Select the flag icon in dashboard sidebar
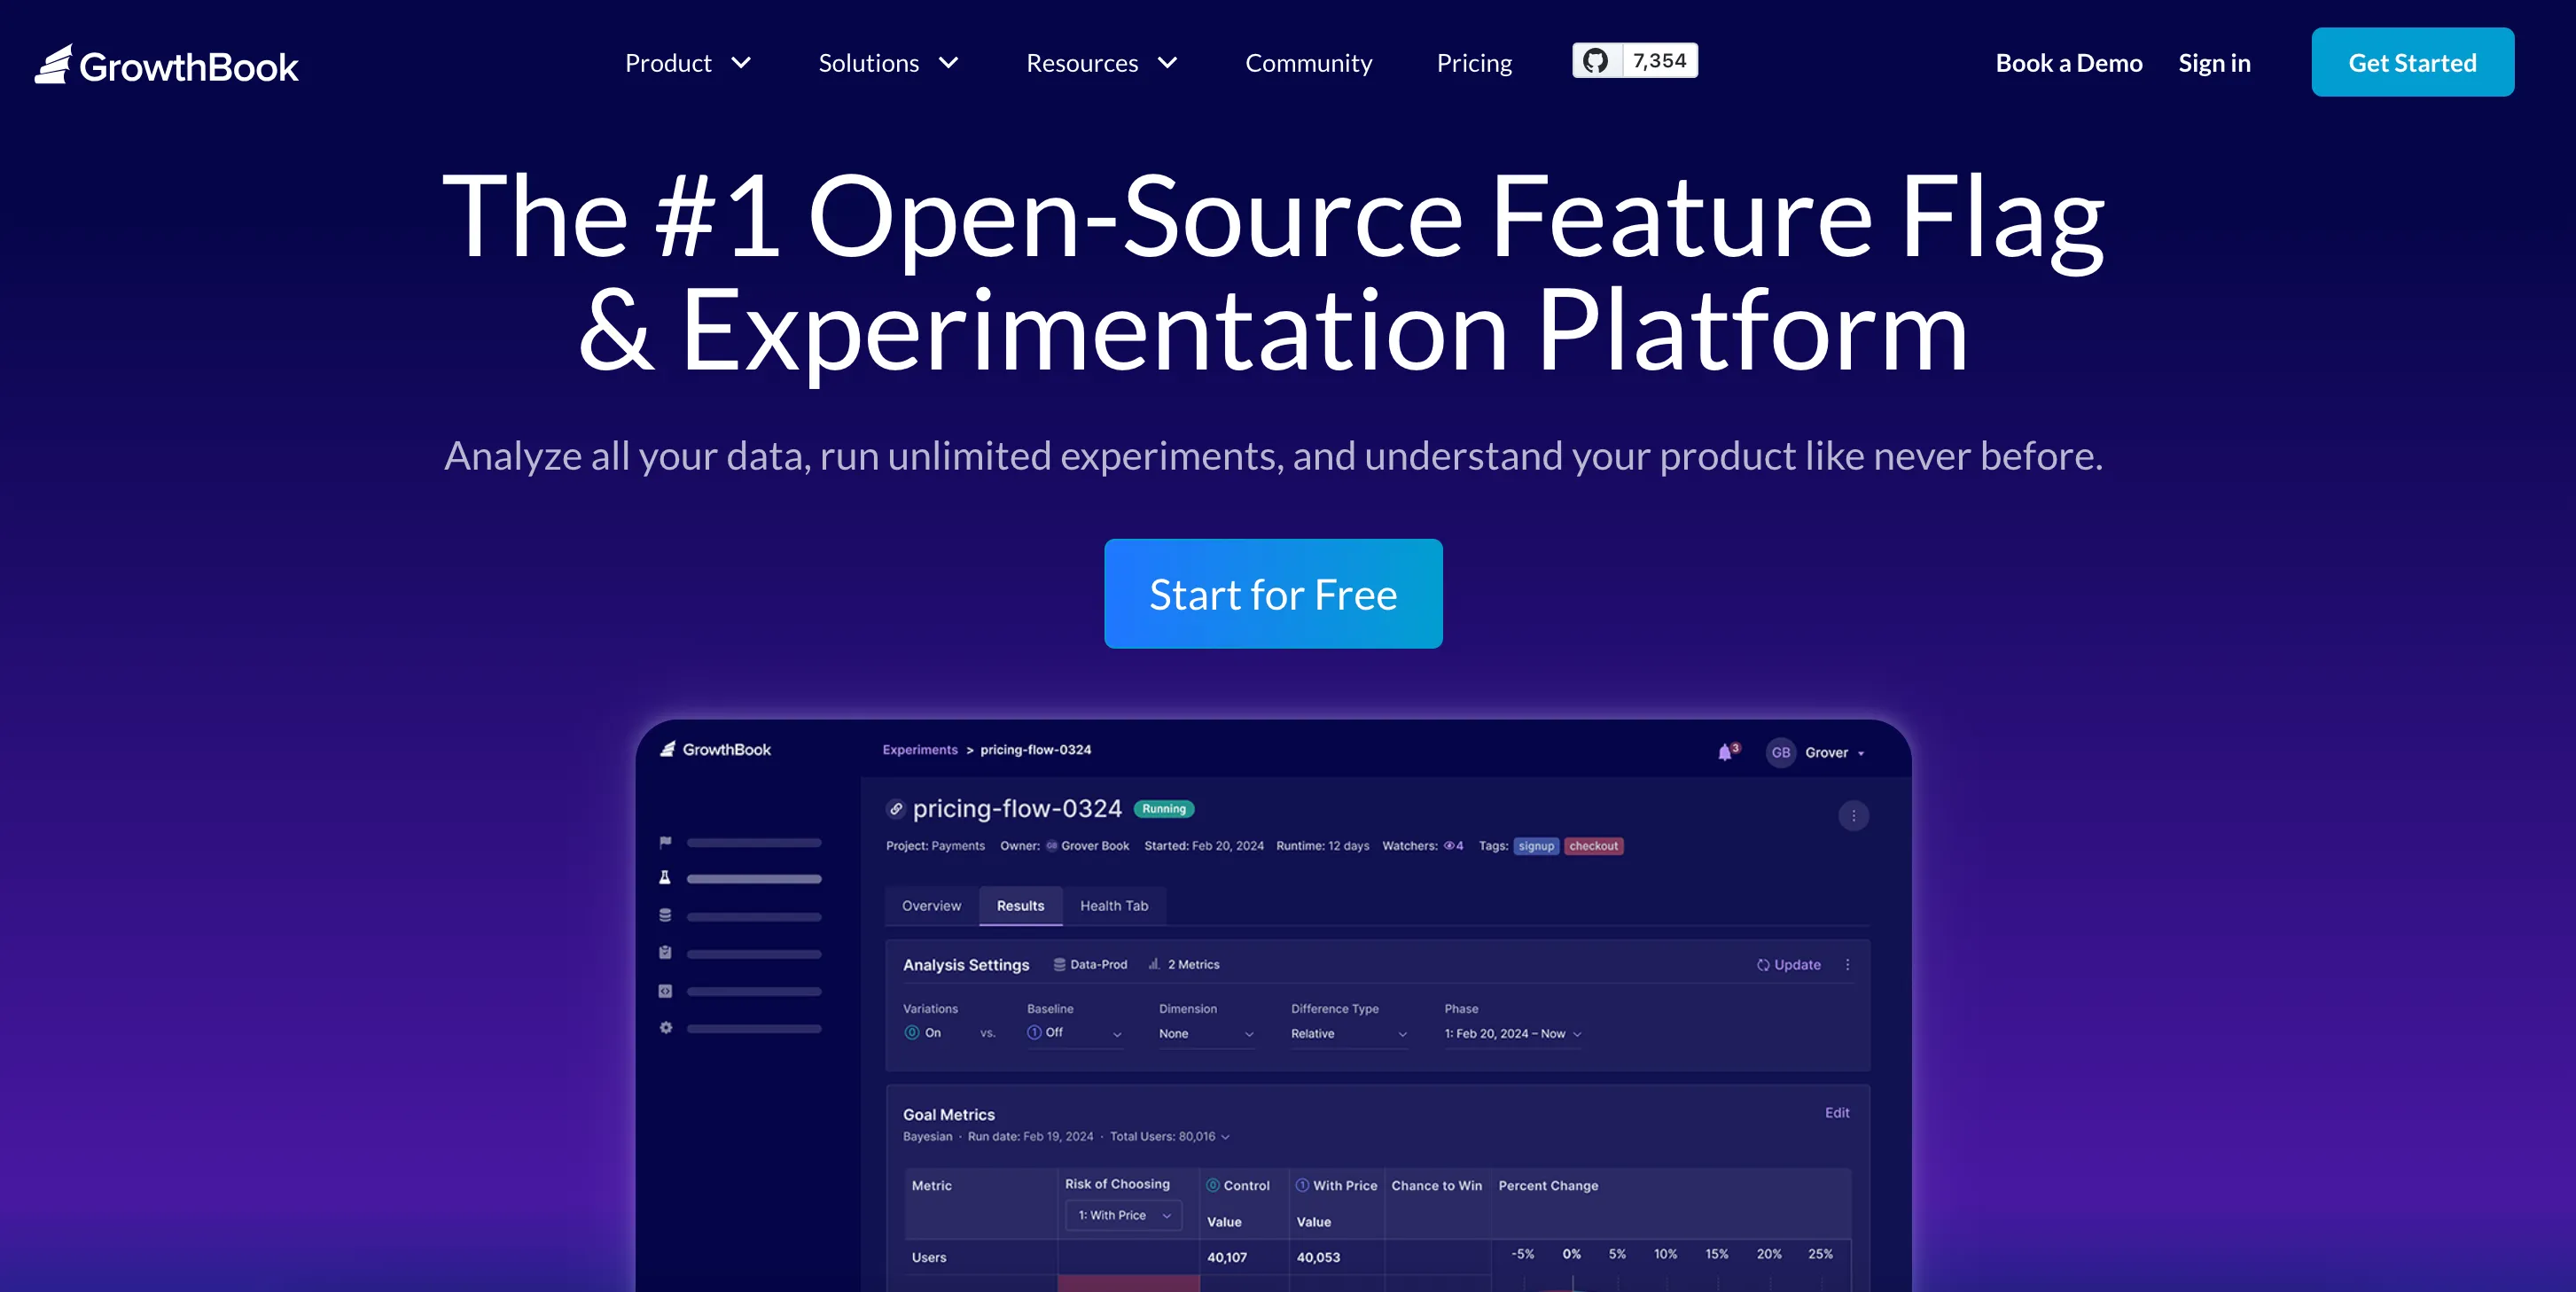Viewport: 2576px width, 1292px height. point(665,843)
